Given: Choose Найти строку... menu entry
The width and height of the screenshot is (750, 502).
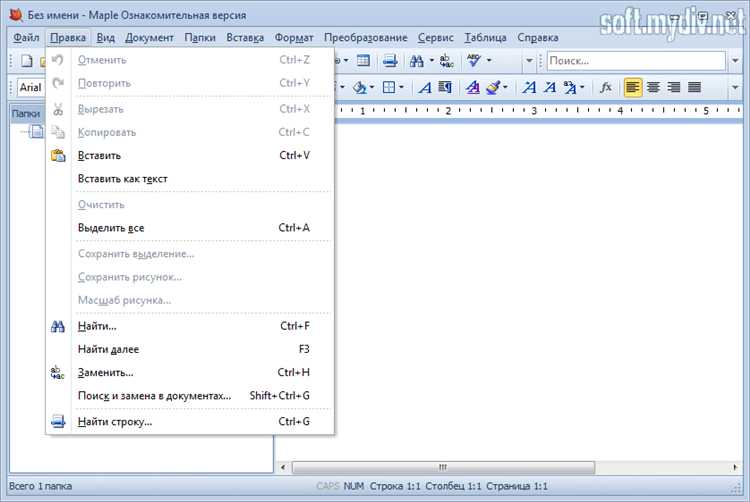Looking at the screenshot, I should point(115,422).
